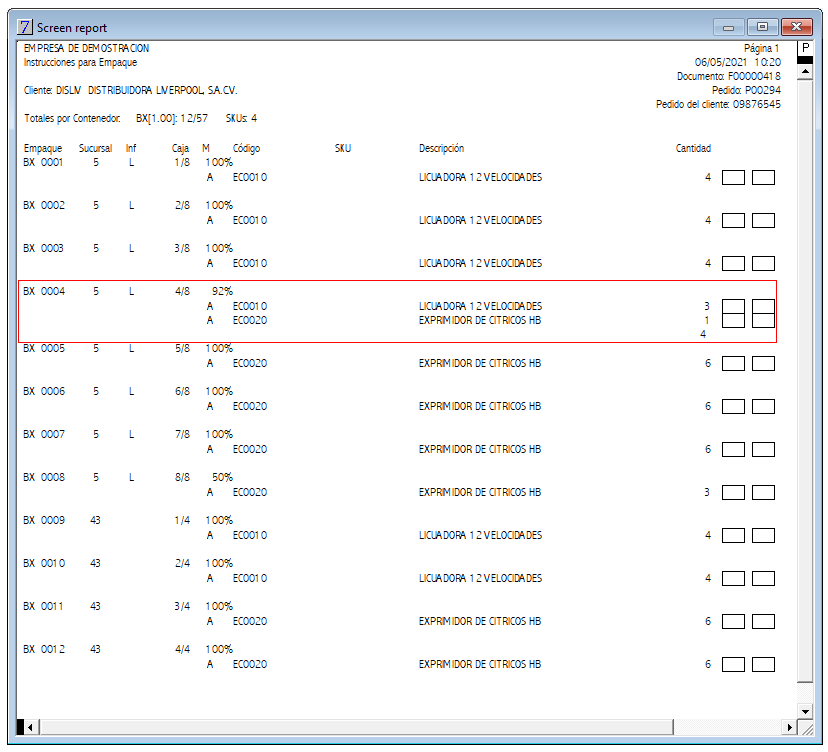Select the 'BX 0012' package row label
The width and height of the screenshot is (828, 752).
click(44, 650)
